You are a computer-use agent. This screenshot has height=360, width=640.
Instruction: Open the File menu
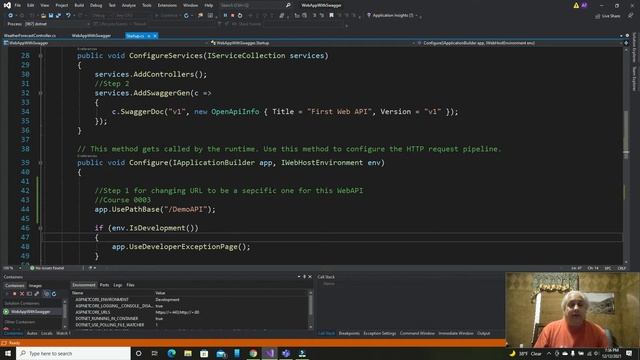18,5
